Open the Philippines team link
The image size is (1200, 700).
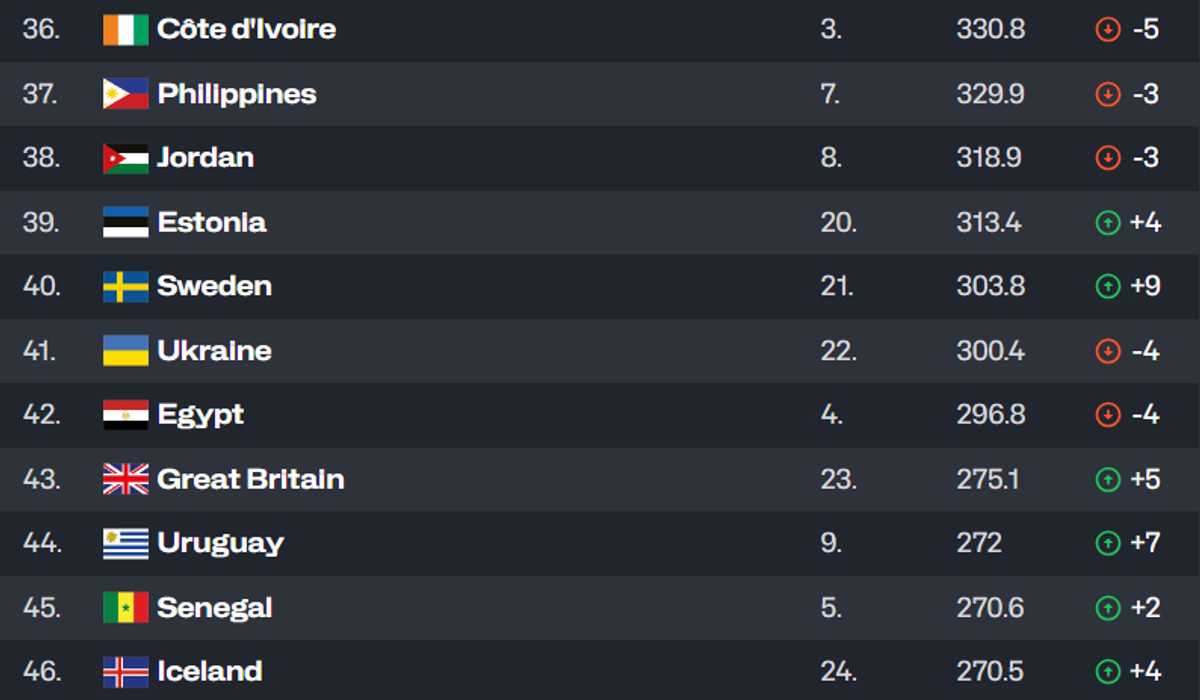coord(236,94)
